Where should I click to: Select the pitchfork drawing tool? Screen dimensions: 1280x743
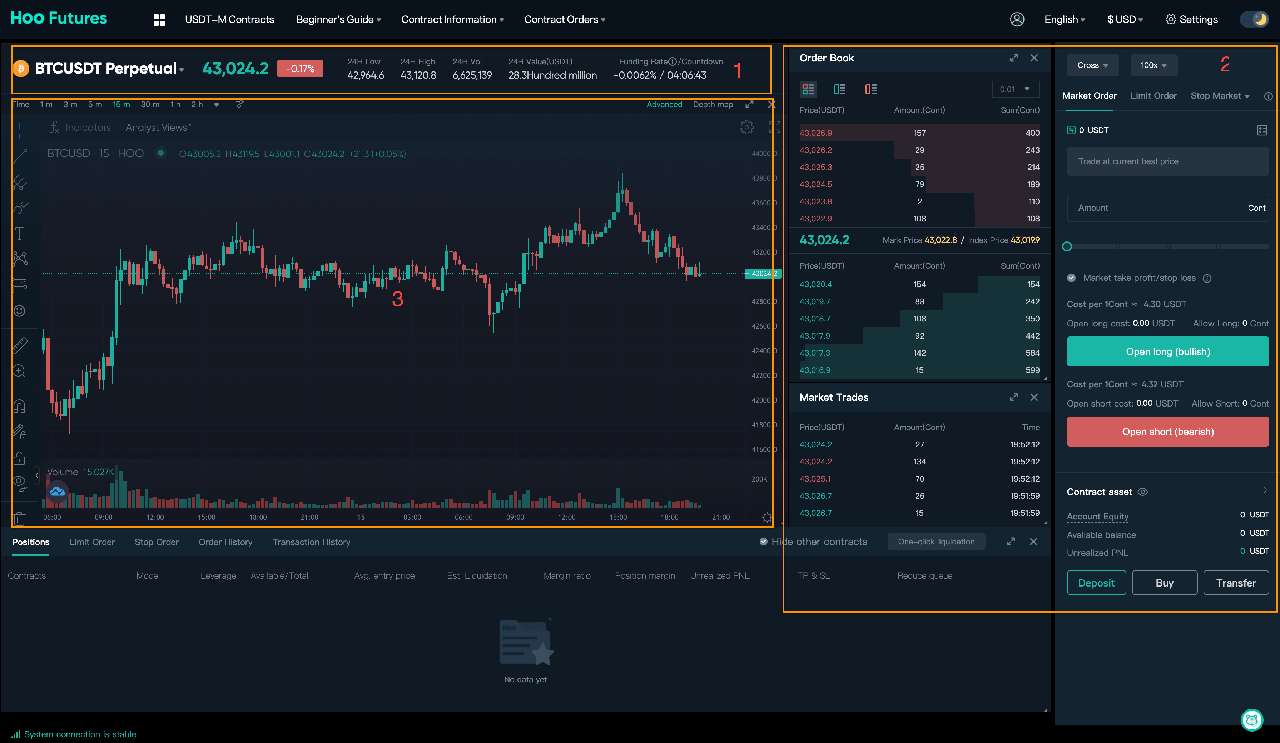click(x=20, y=182)
